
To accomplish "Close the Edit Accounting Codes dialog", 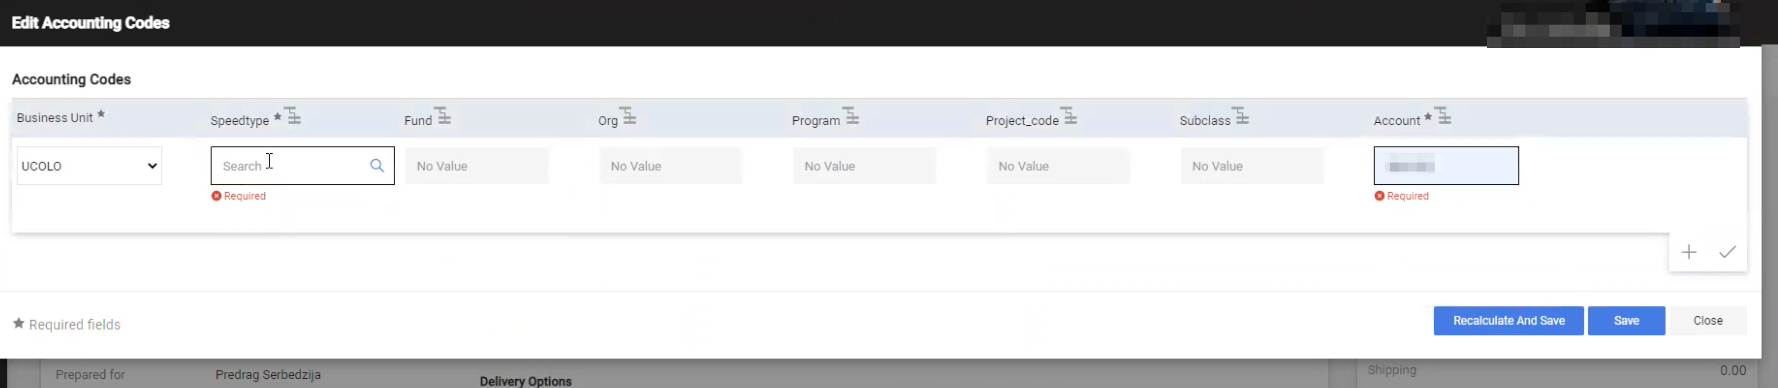I will [x=1707, y=321].
